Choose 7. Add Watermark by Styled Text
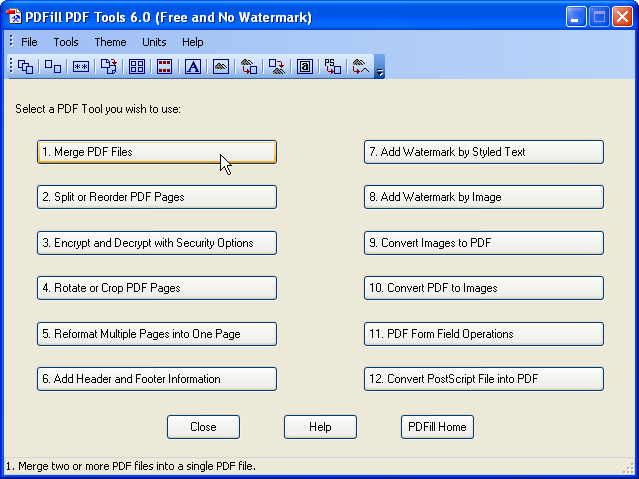 coord(484,152)
